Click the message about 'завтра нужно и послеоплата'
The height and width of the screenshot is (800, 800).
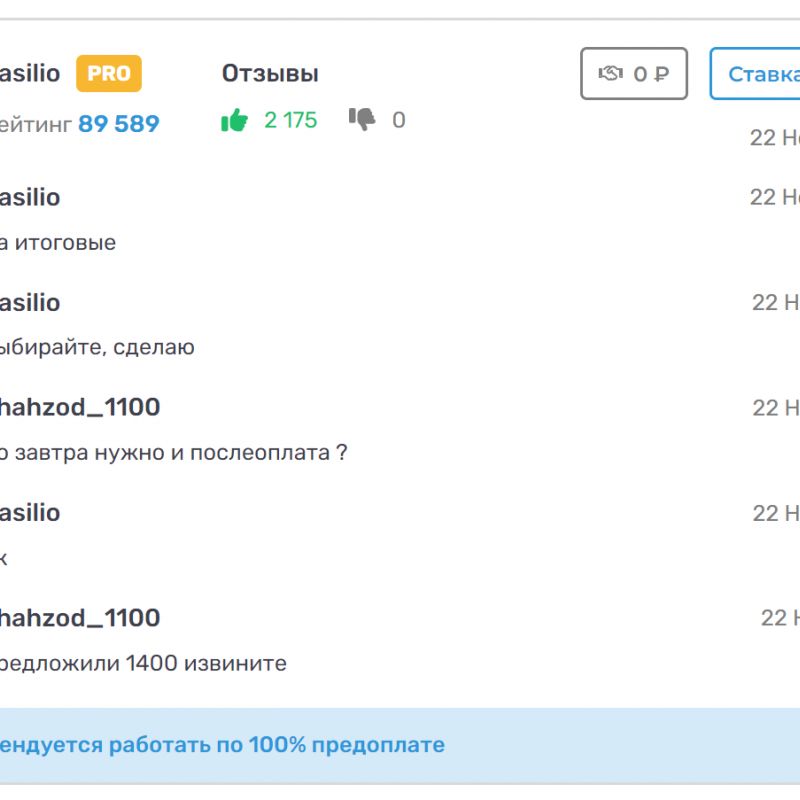[x=173, y=453]
